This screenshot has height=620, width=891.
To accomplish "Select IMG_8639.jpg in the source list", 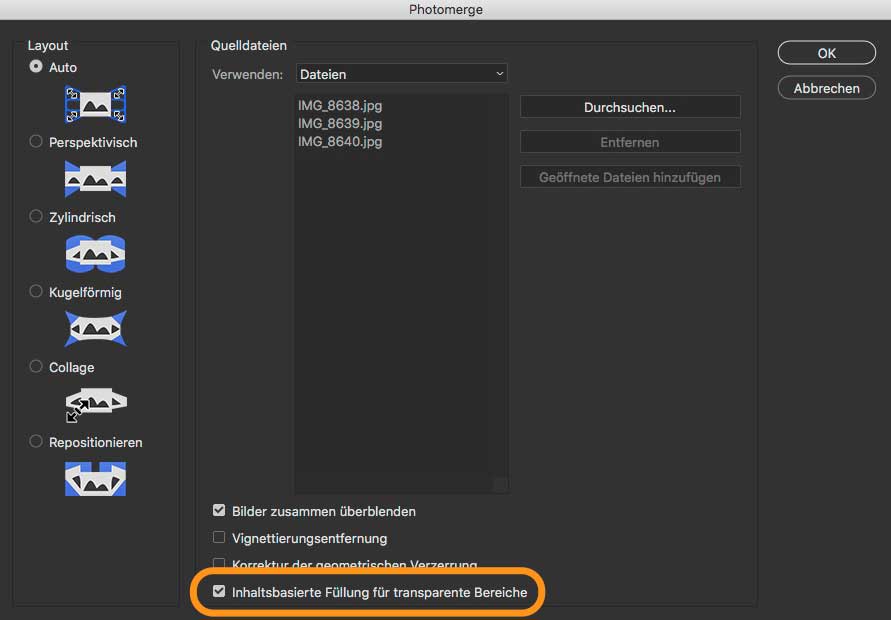I will pyautogui.click(x=340, y=123).
